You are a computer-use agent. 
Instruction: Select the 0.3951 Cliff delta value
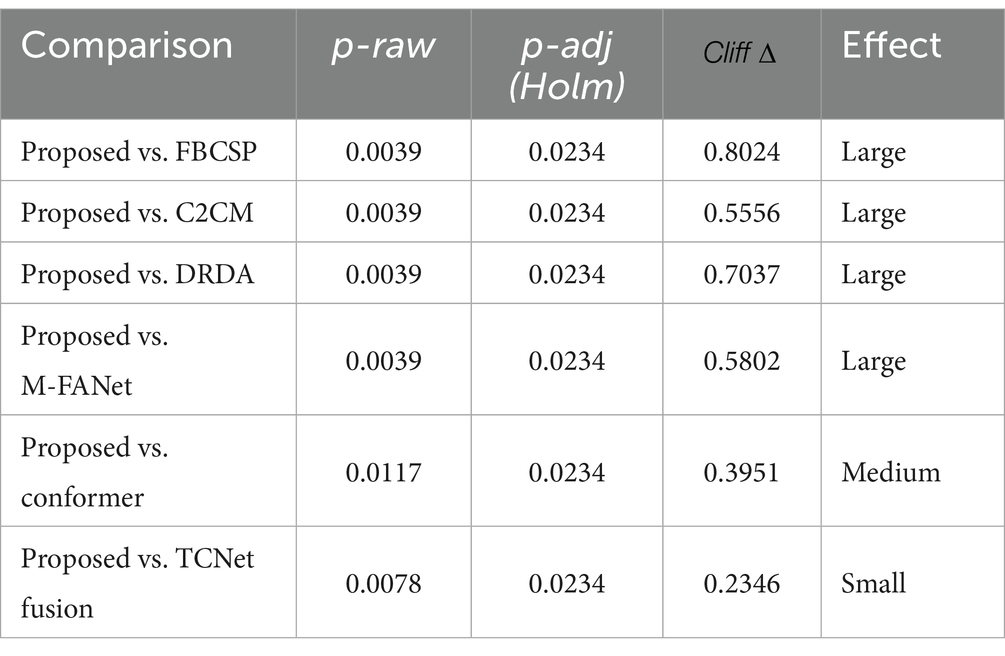[741, 470]
